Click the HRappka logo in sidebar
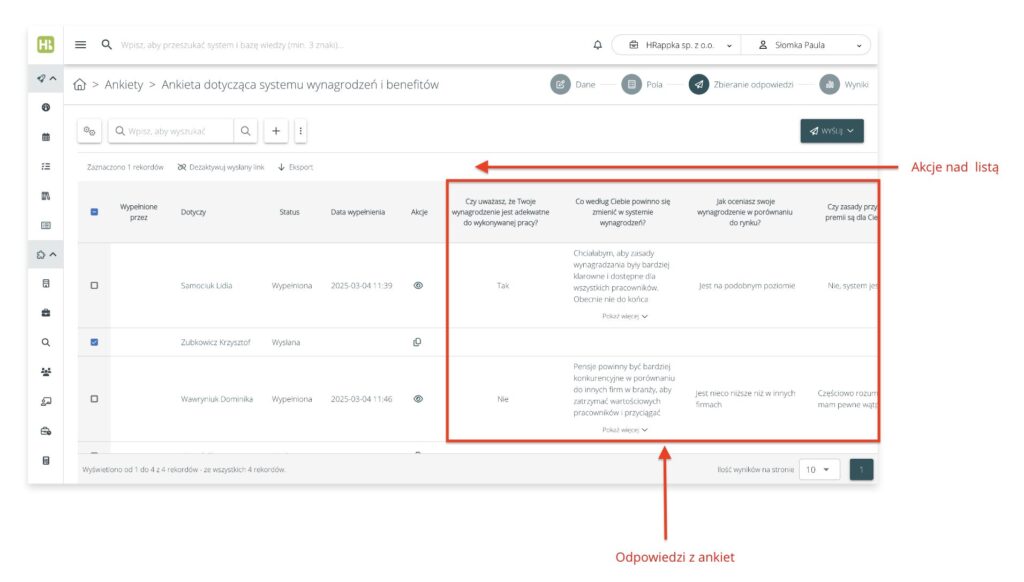The height and width of the screenshot is (582, 1024). pyautogui.click(x=46, y=45)
